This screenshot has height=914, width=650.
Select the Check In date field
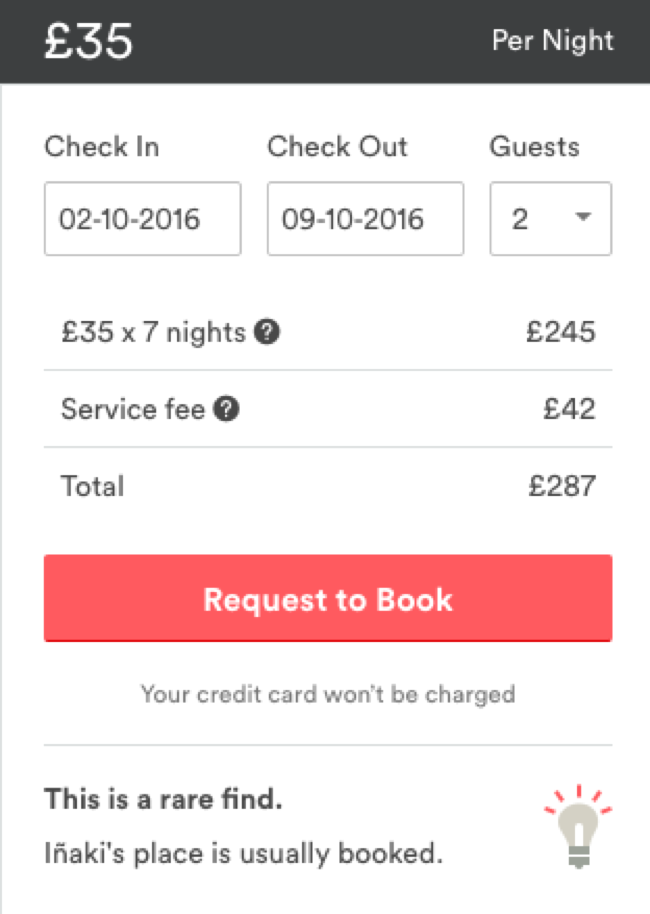pyautogui.click(x=143, y=219)
